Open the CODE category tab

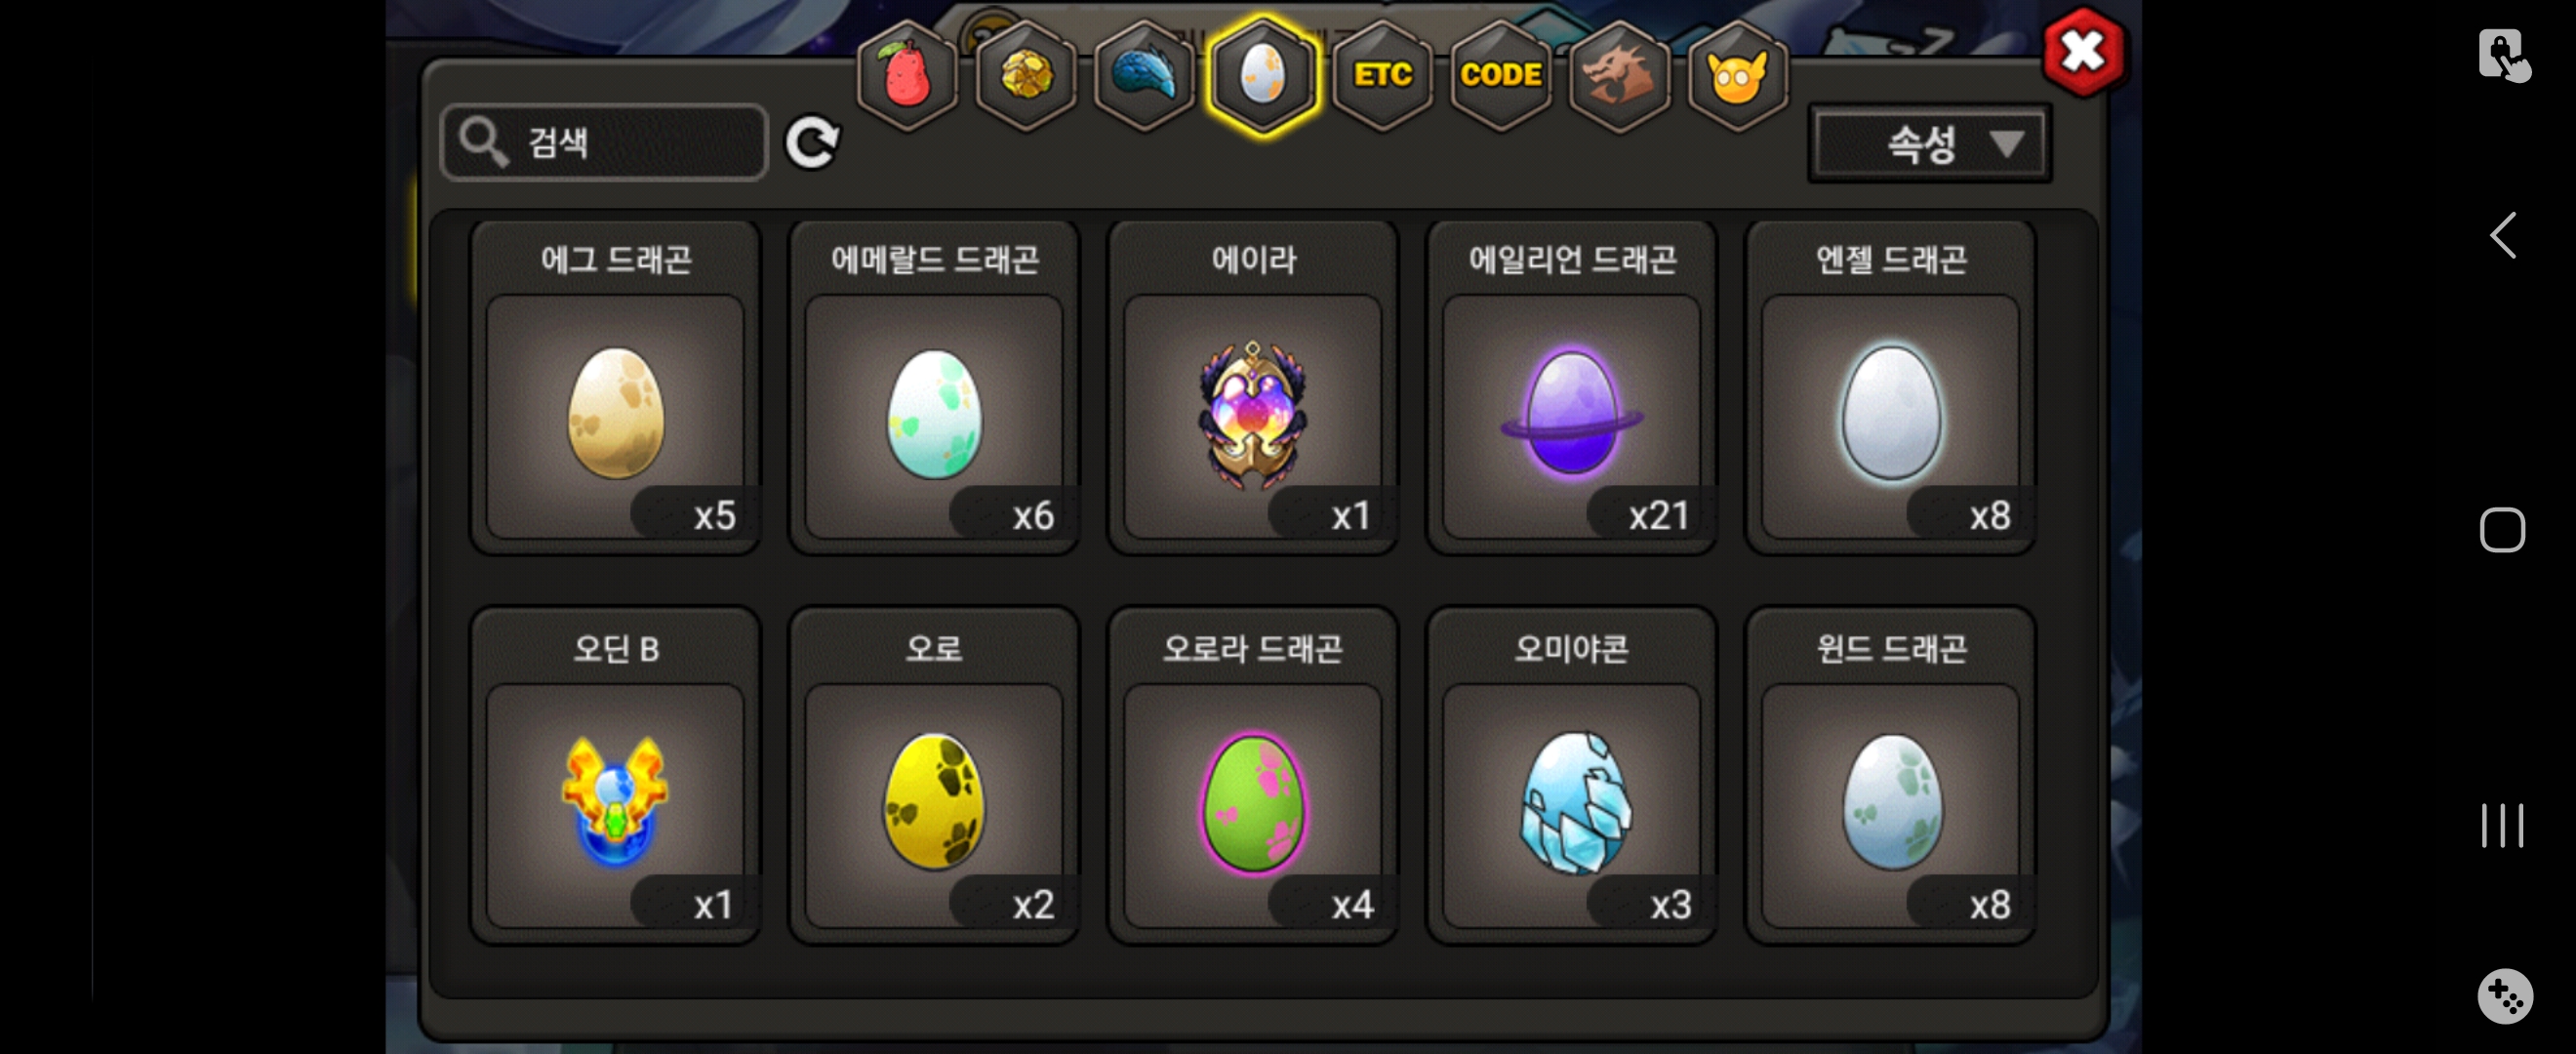[1501, 76]
